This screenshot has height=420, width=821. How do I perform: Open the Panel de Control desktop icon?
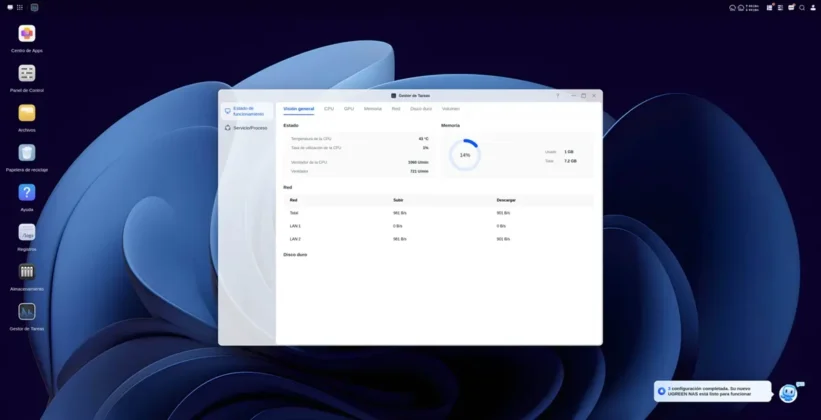27,73
